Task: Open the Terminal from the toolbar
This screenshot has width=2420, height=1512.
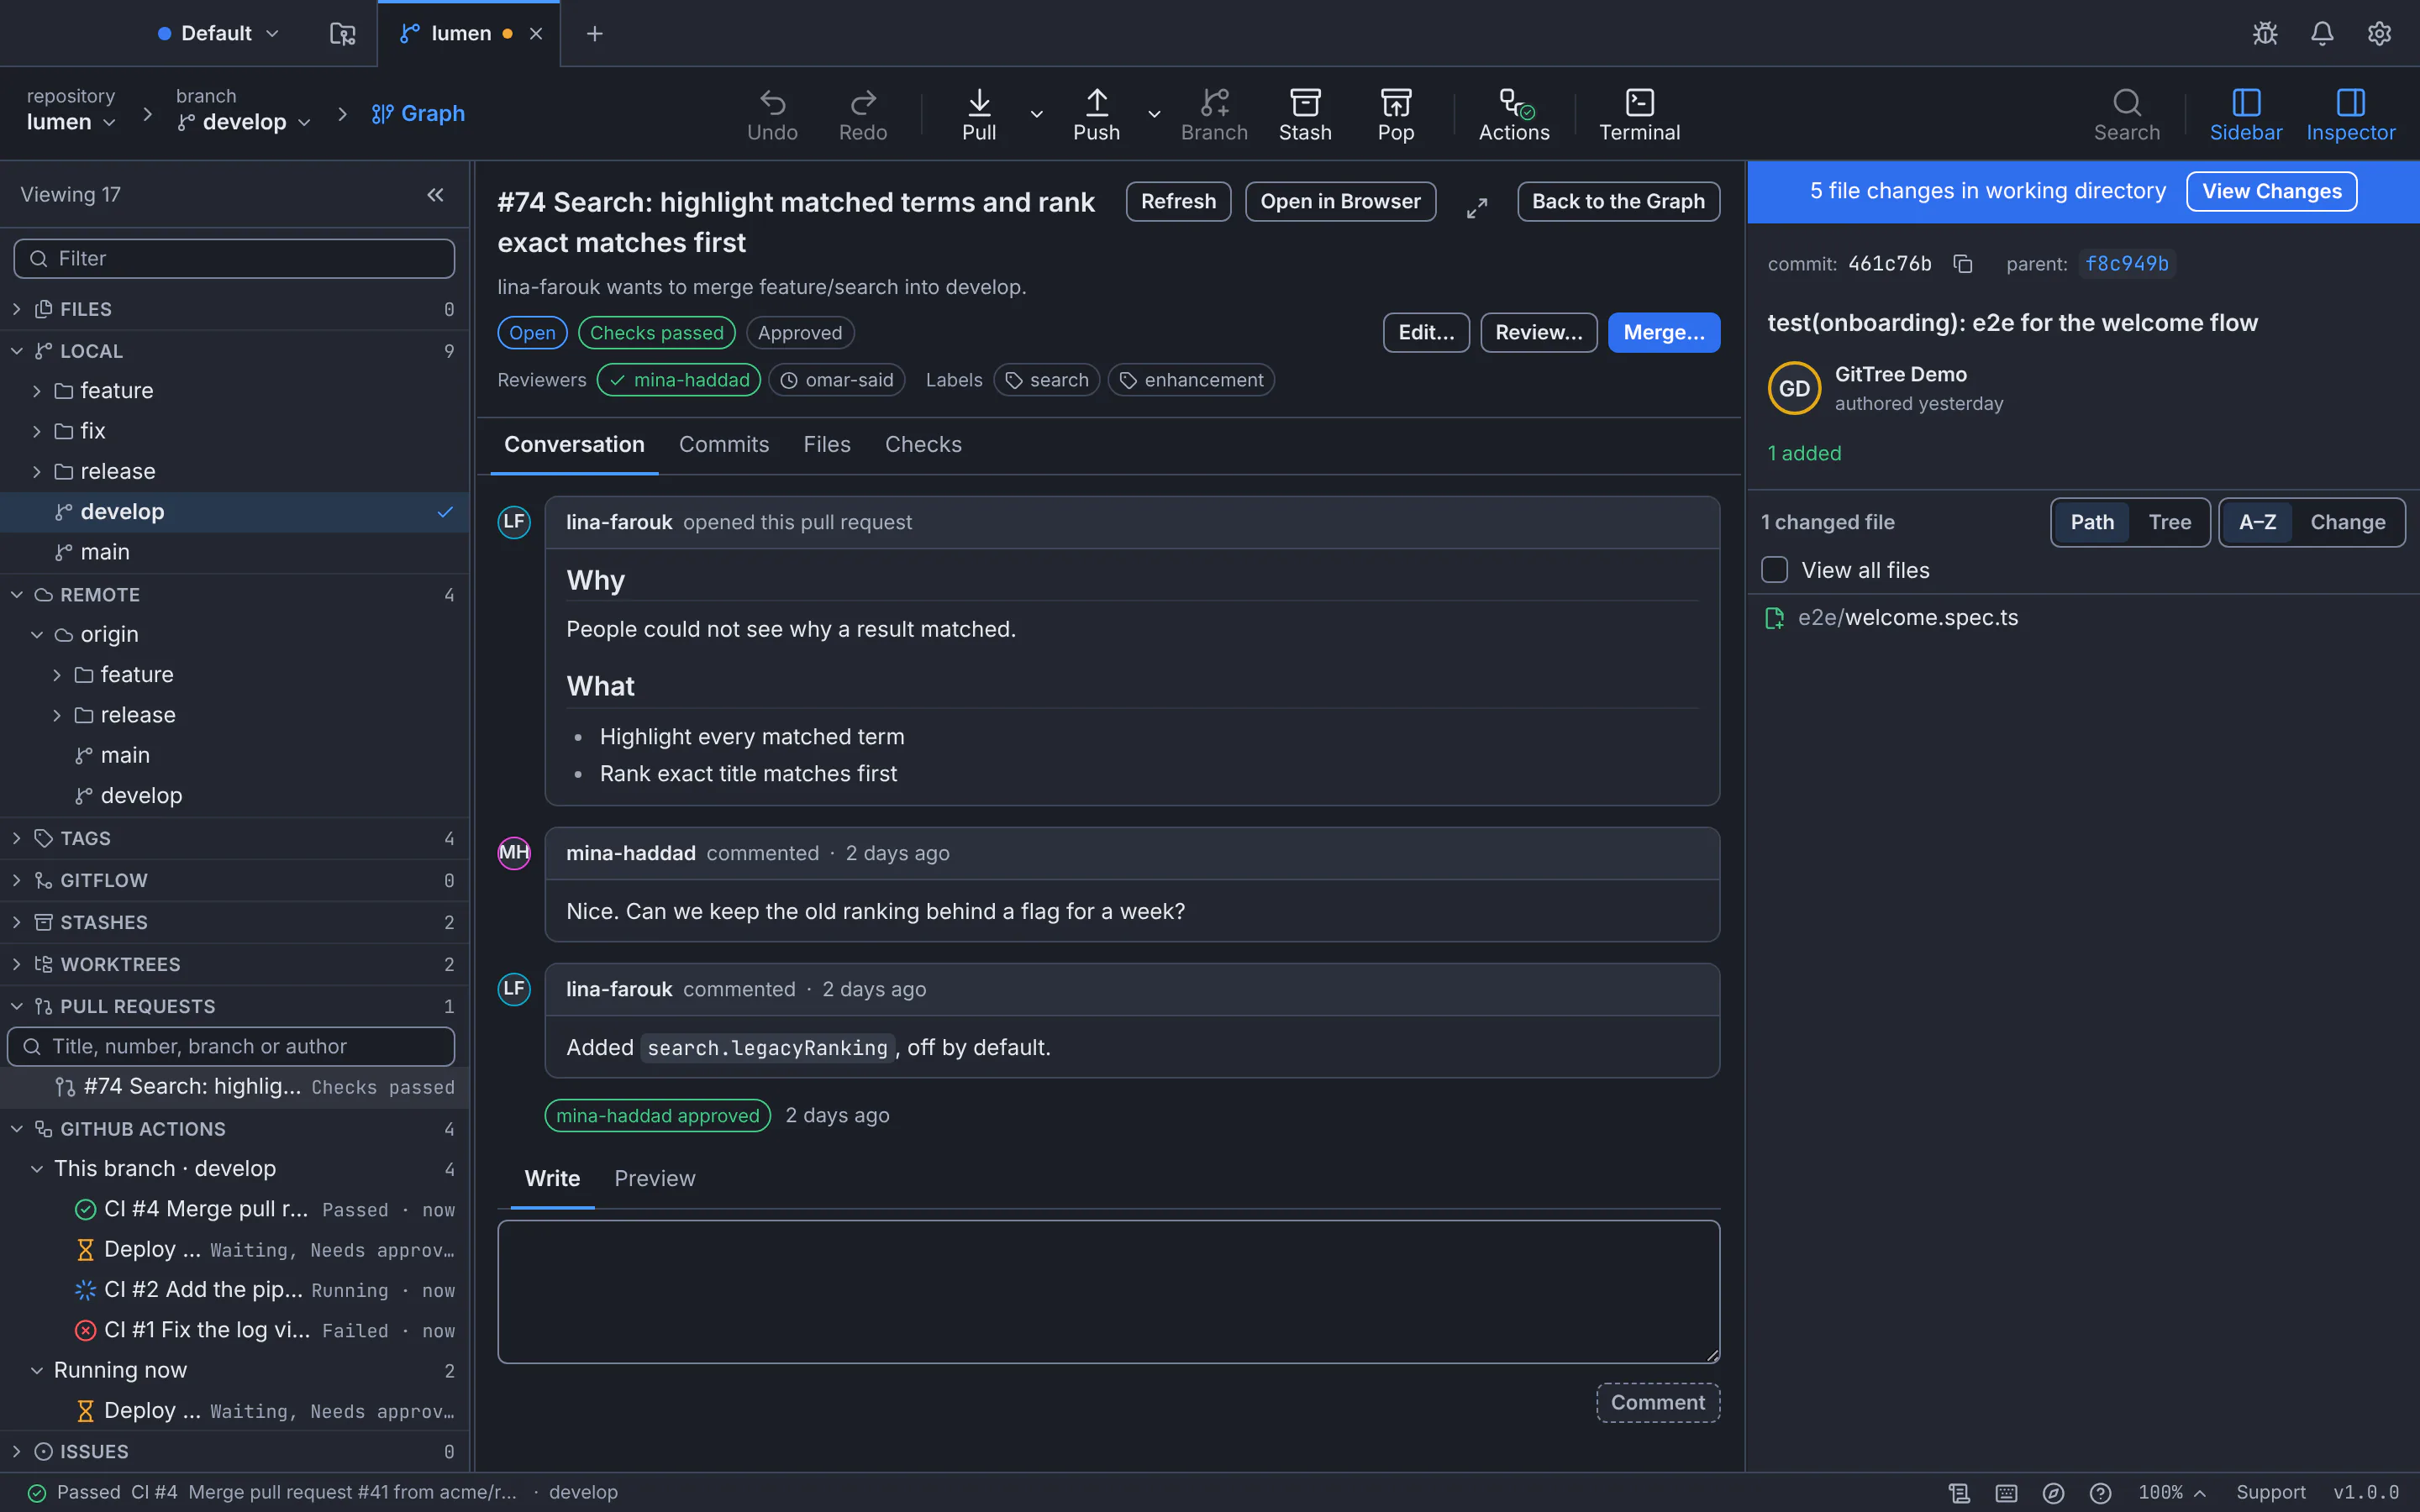Action: coord(1639,115)
